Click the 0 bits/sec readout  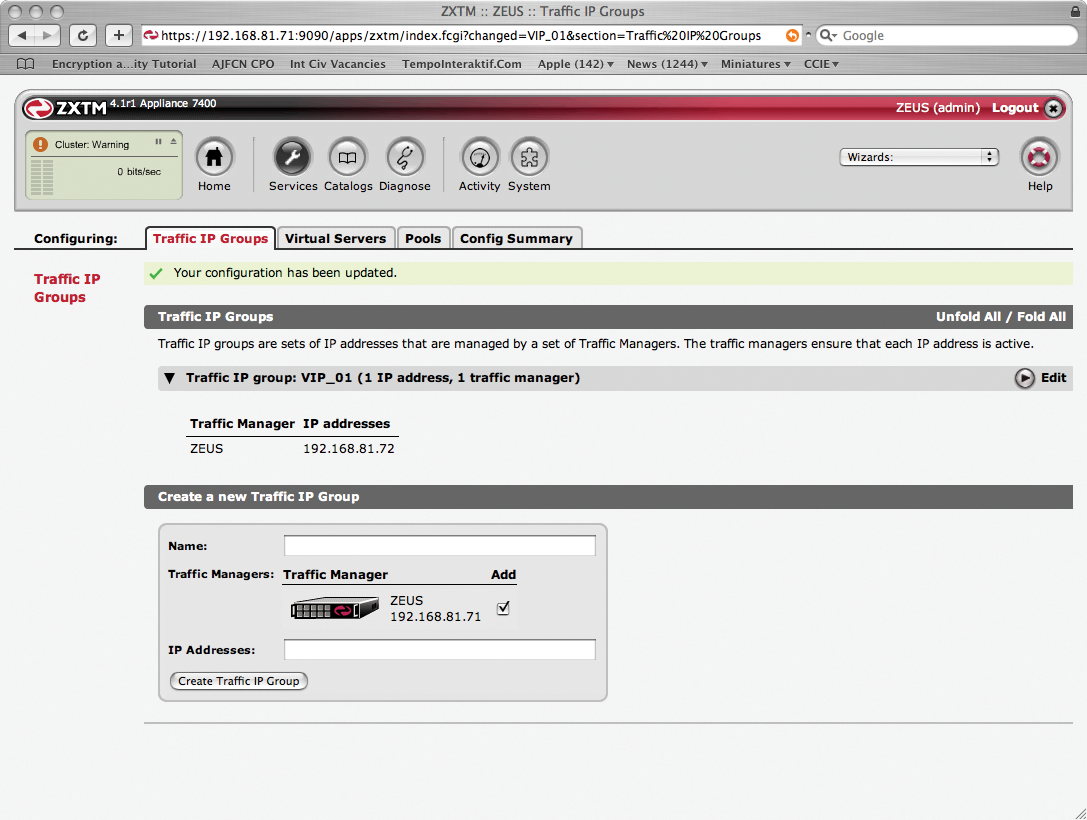tap(139, 172)
